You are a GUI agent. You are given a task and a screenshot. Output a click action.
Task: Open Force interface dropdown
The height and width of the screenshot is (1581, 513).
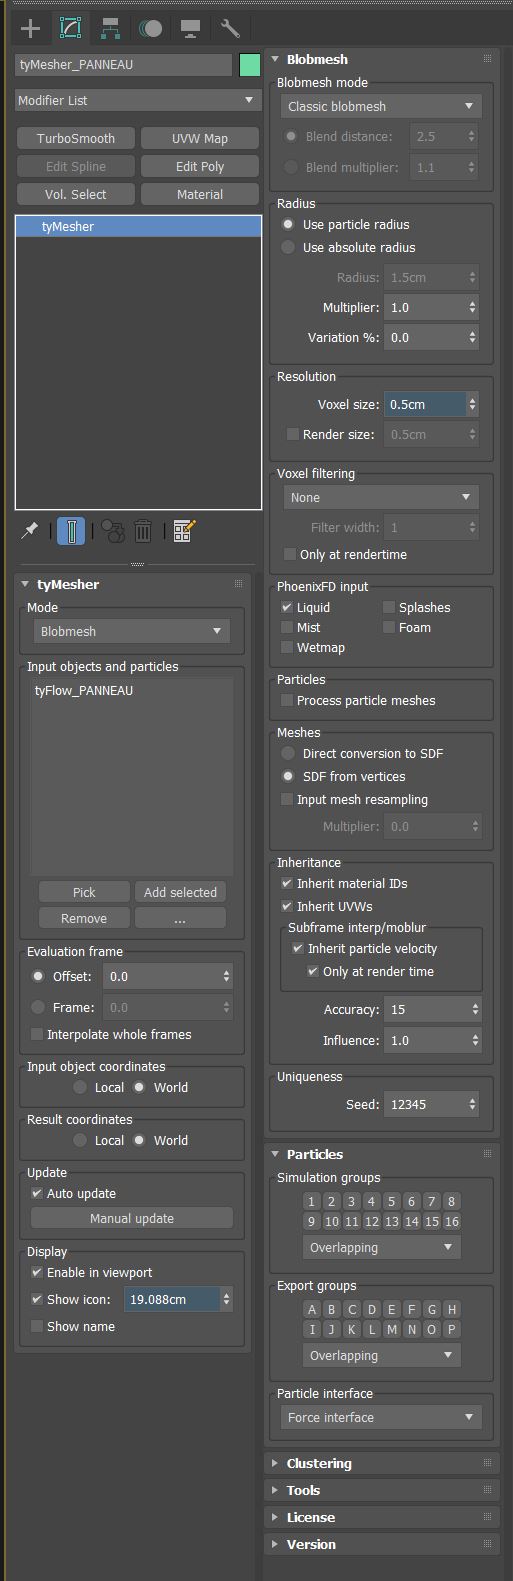pos(380,1417)
